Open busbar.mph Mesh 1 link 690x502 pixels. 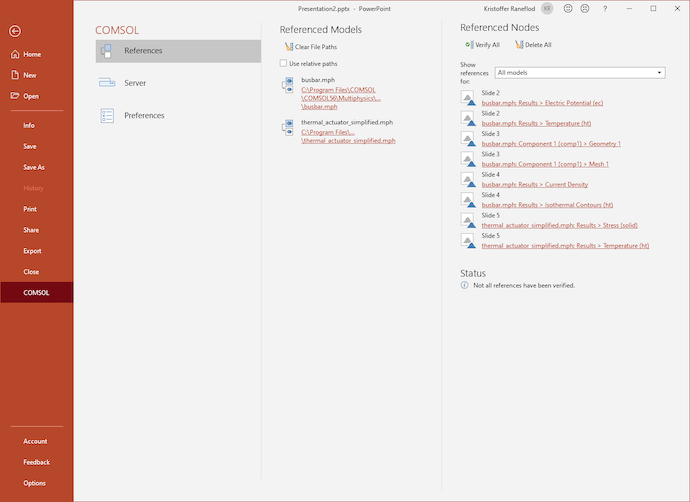(x=545, y=164)
